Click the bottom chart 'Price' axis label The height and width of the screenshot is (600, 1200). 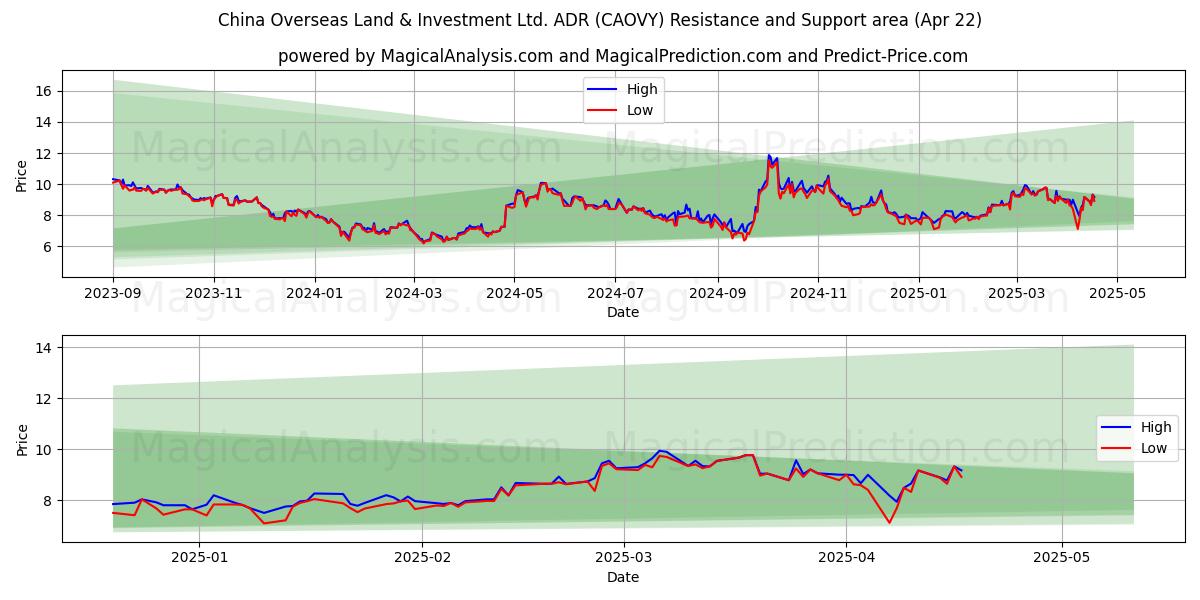(x=22, y=438)
